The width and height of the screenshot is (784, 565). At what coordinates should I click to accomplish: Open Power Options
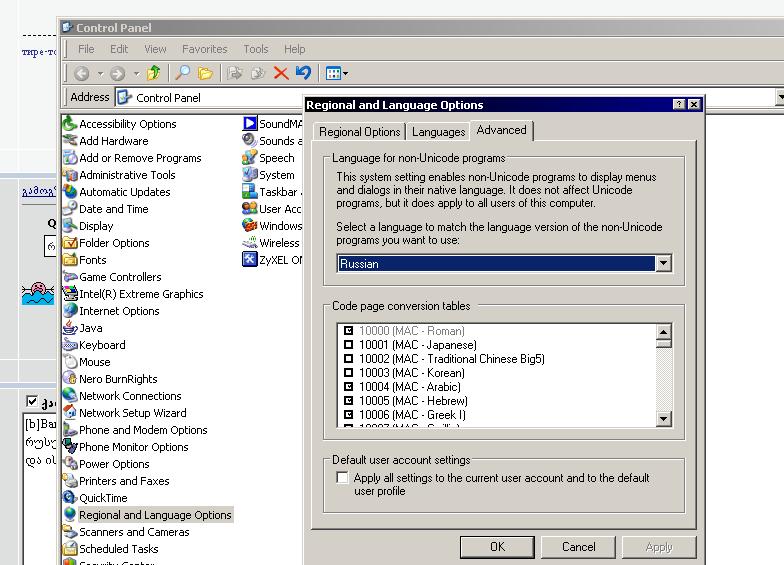pyautogui.click(x=106, y=464)
